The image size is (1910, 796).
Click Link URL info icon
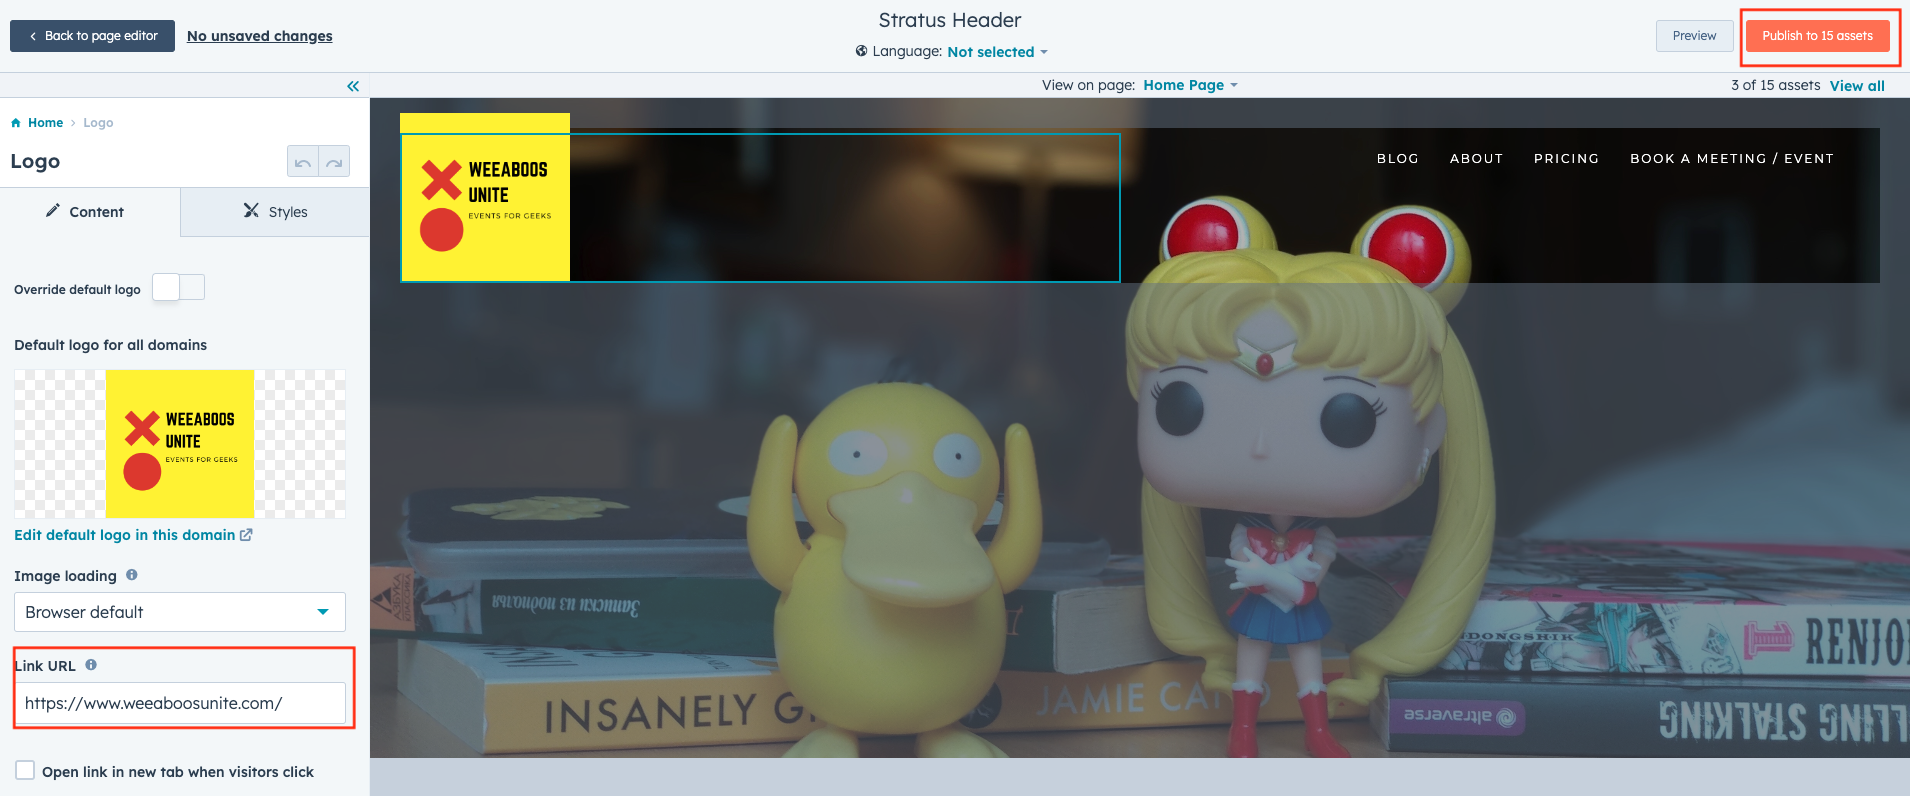pyautogui.click(x=91, y=665)
